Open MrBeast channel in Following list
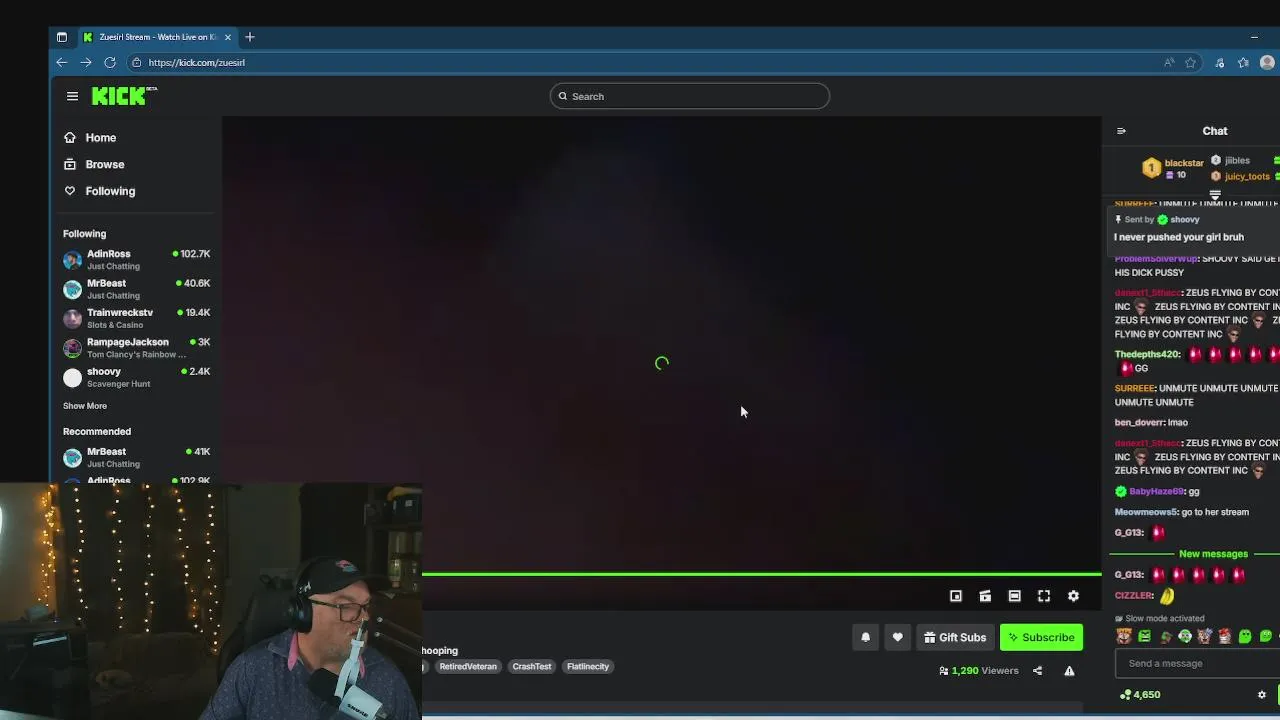 [x=136, y=289]
